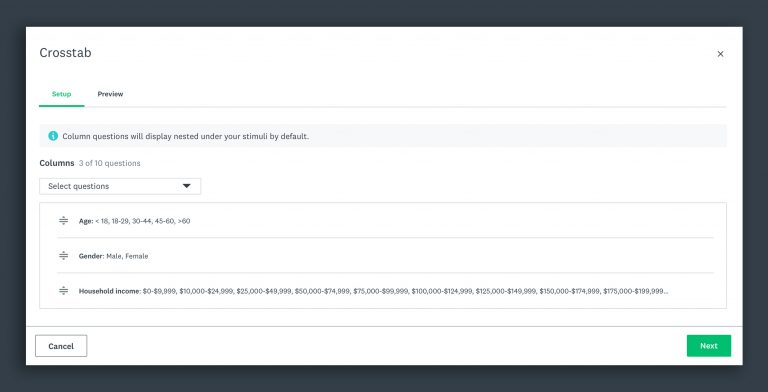768x392 pixels.
Task: Grab the reorder handle beside Age
Action: 64,220
